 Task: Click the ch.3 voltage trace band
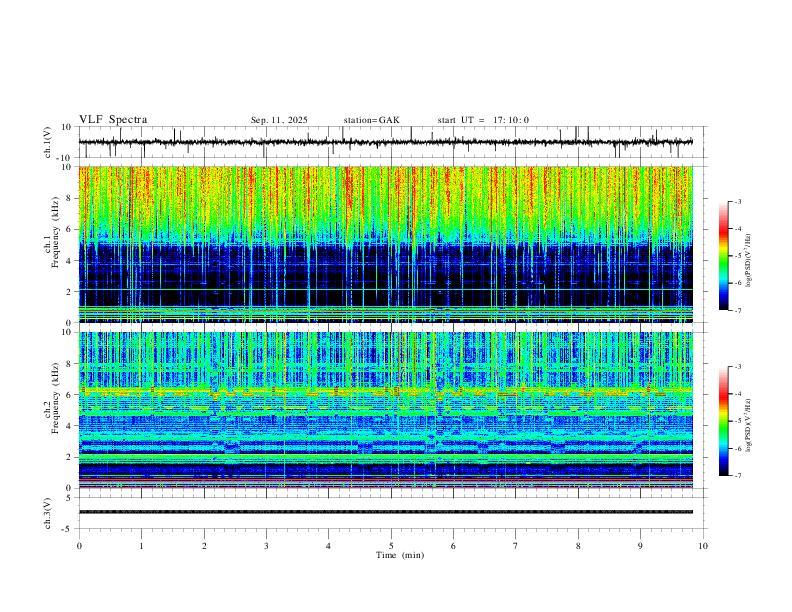(386, 512)
